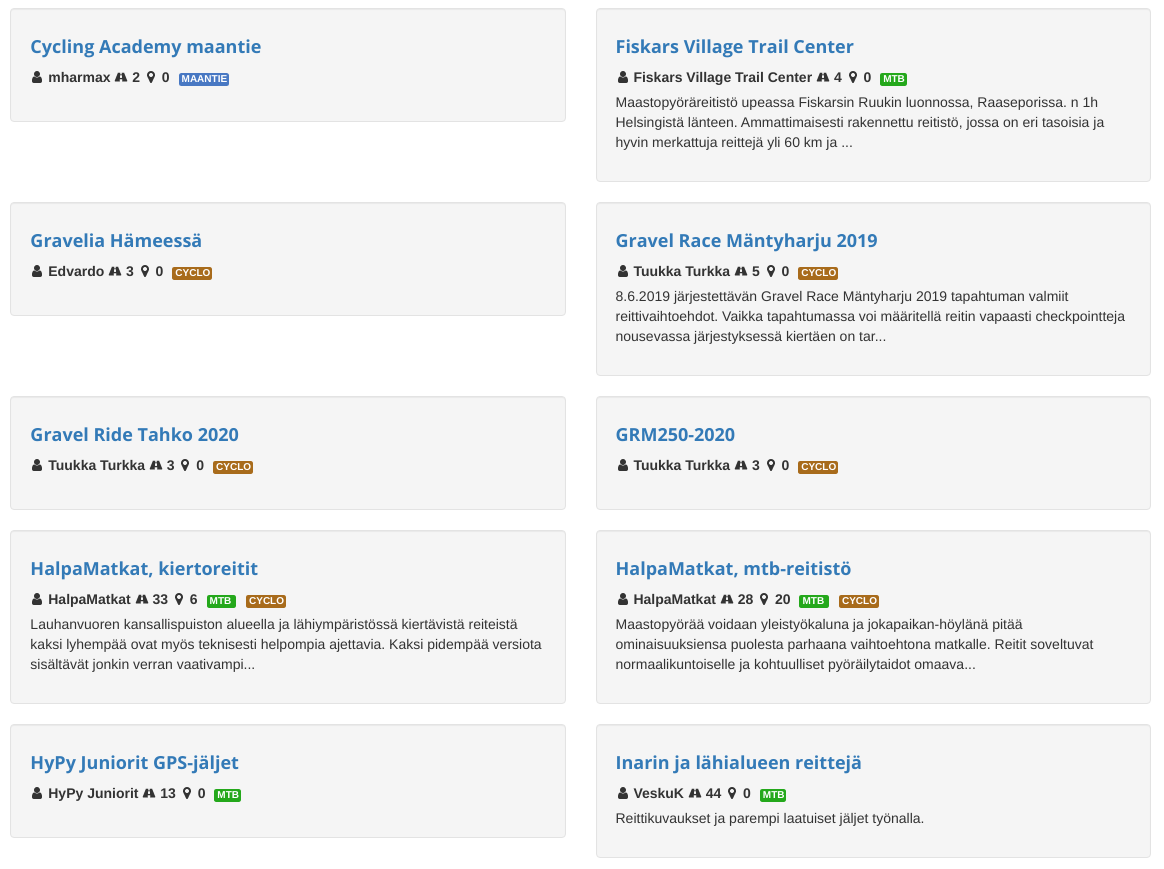Click the road icon in Fiskars card
The image size is (1164, 869).
pos(823,78)
